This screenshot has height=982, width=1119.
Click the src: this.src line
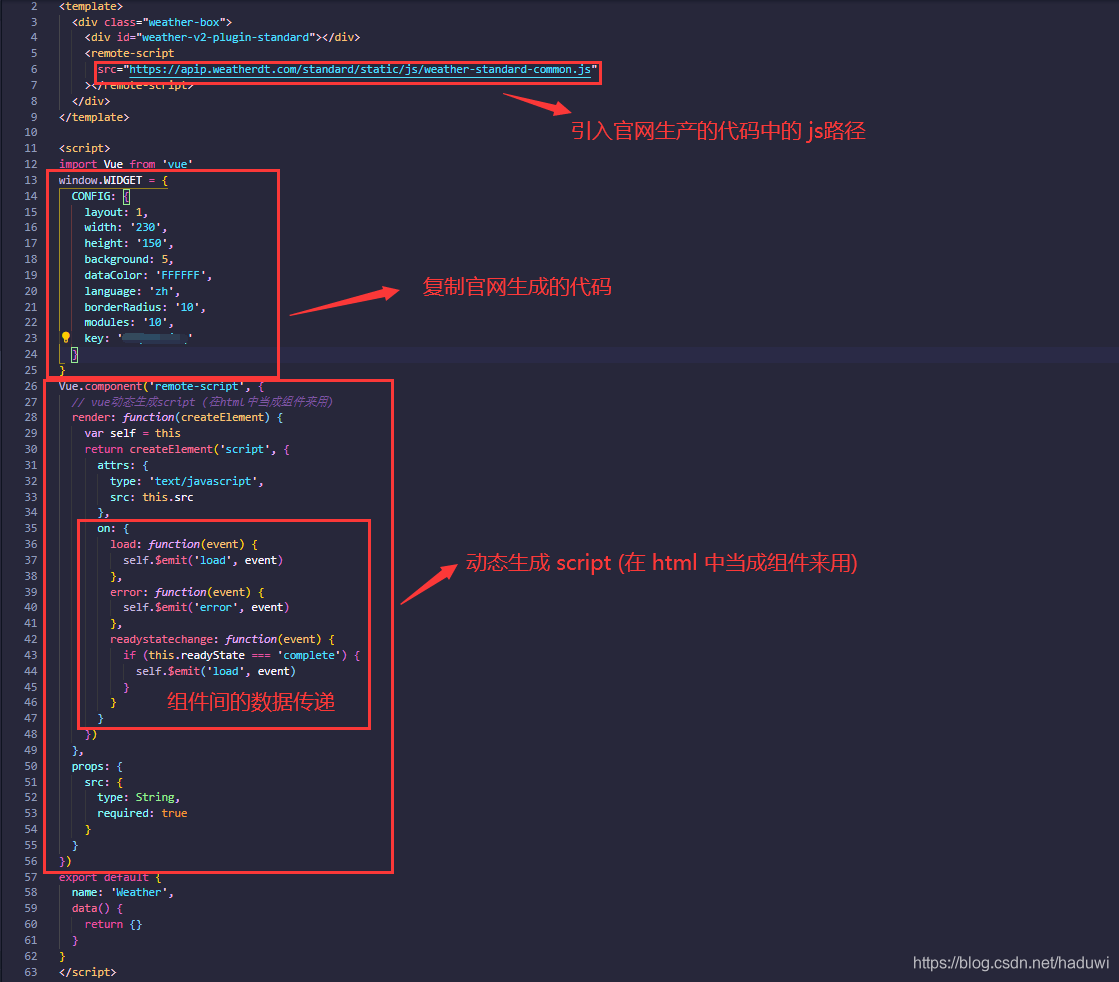click(x=151, y=497)
